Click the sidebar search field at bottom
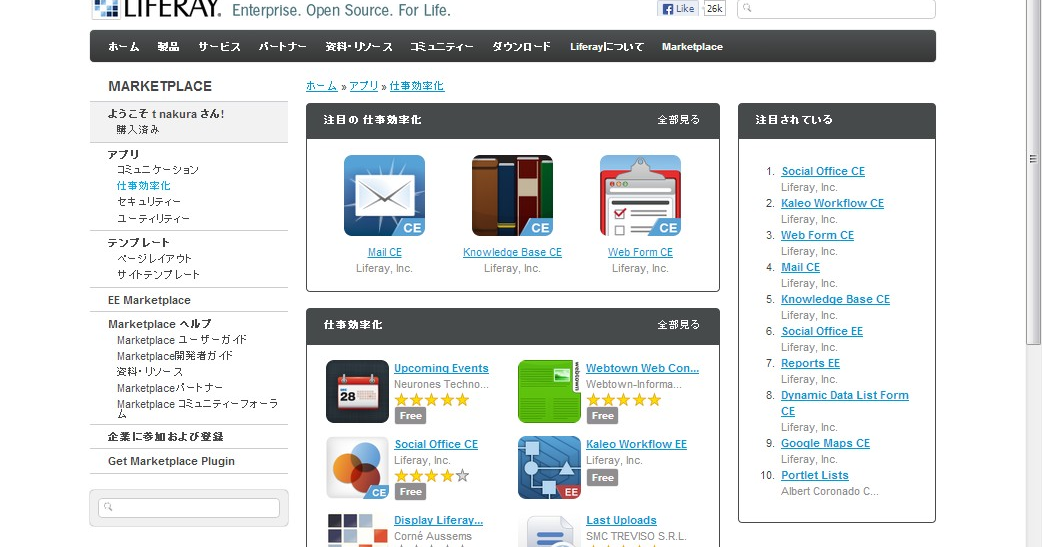The width and height of the screenshot is (1042, 547). [189, 507]
